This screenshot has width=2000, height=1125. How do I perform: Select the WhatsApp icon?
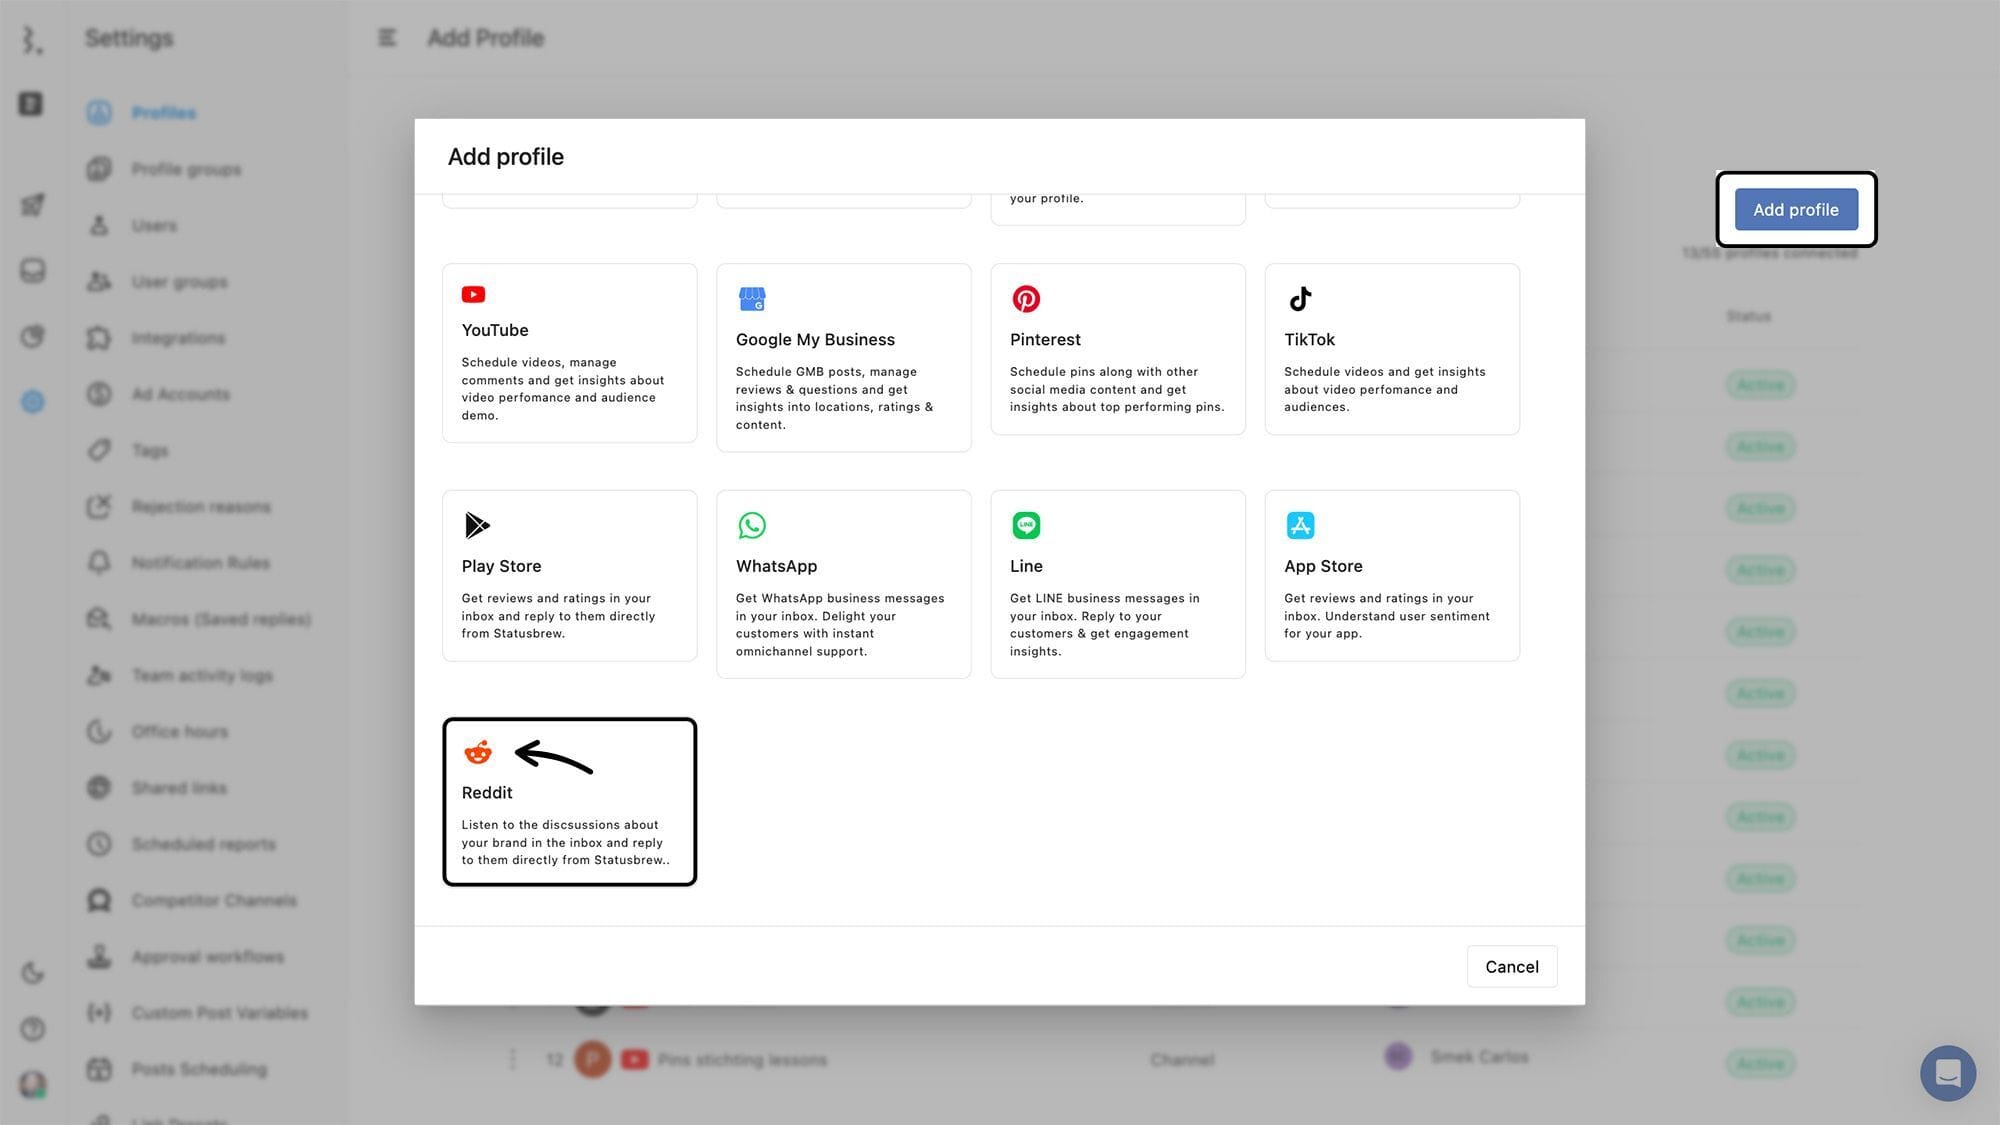pos(751,525)
